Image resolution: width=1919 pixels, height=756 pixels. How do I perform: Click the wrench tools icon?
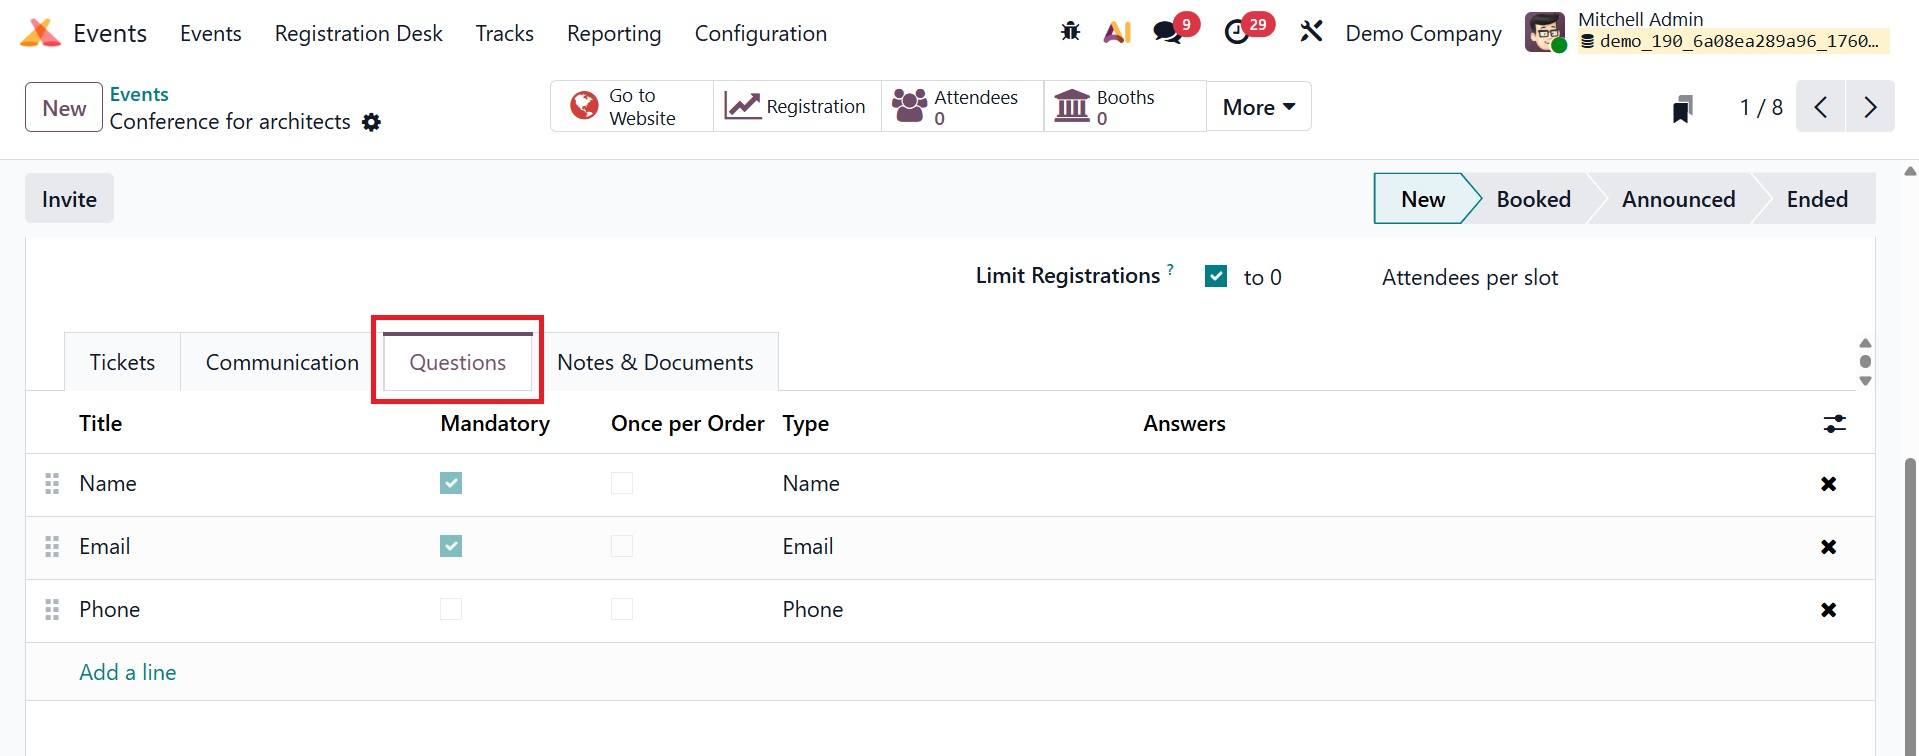tap(1311, 32)
